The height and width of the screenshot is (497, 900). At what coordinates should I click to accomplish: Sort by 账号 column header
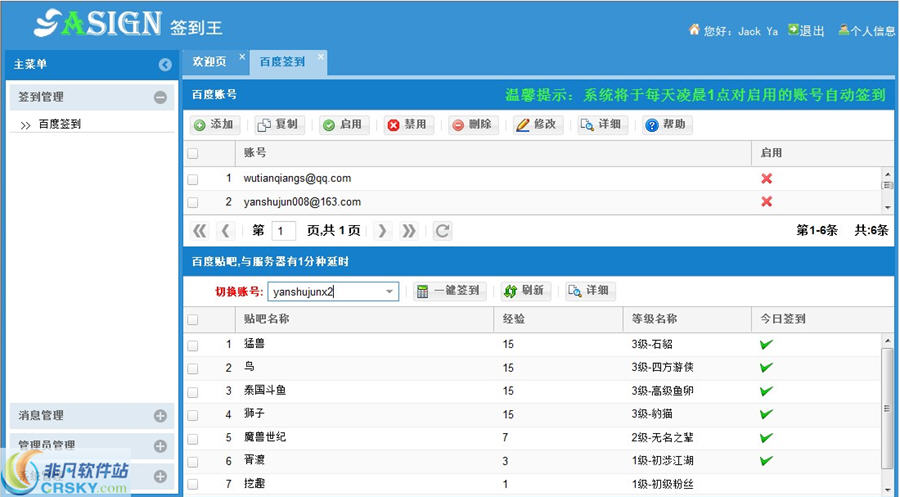point(493,153)
